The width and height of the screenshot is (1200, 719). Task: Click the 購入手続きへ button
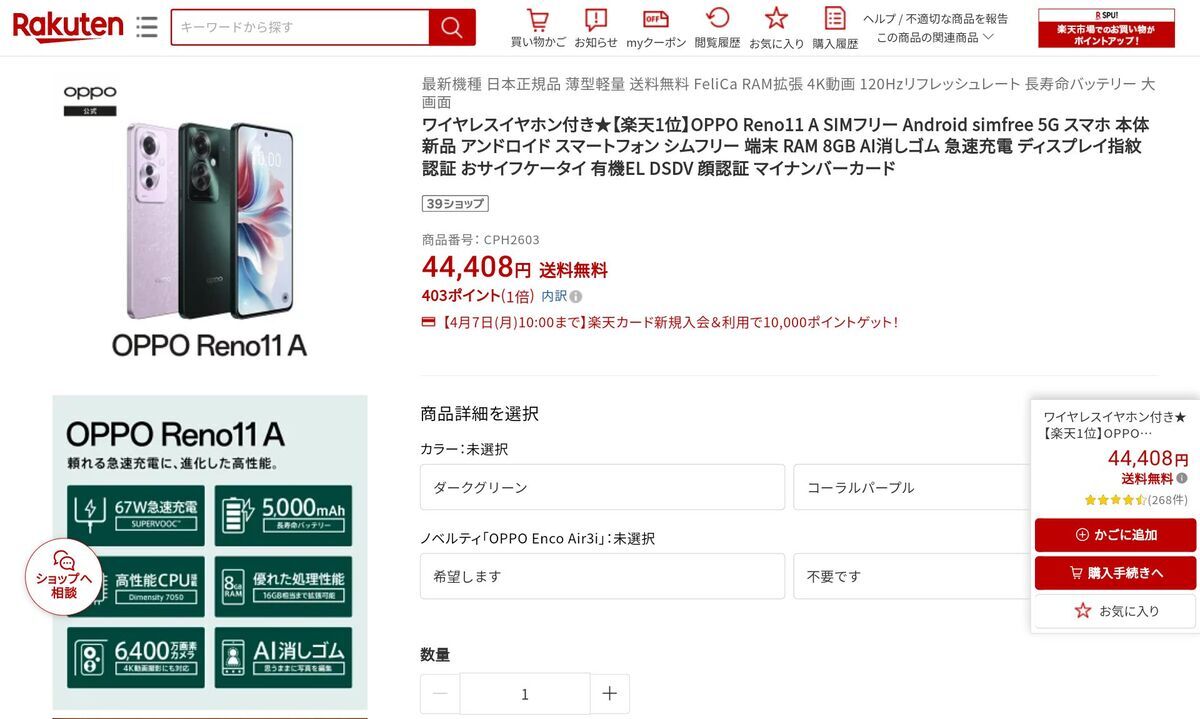point(1115,573)
